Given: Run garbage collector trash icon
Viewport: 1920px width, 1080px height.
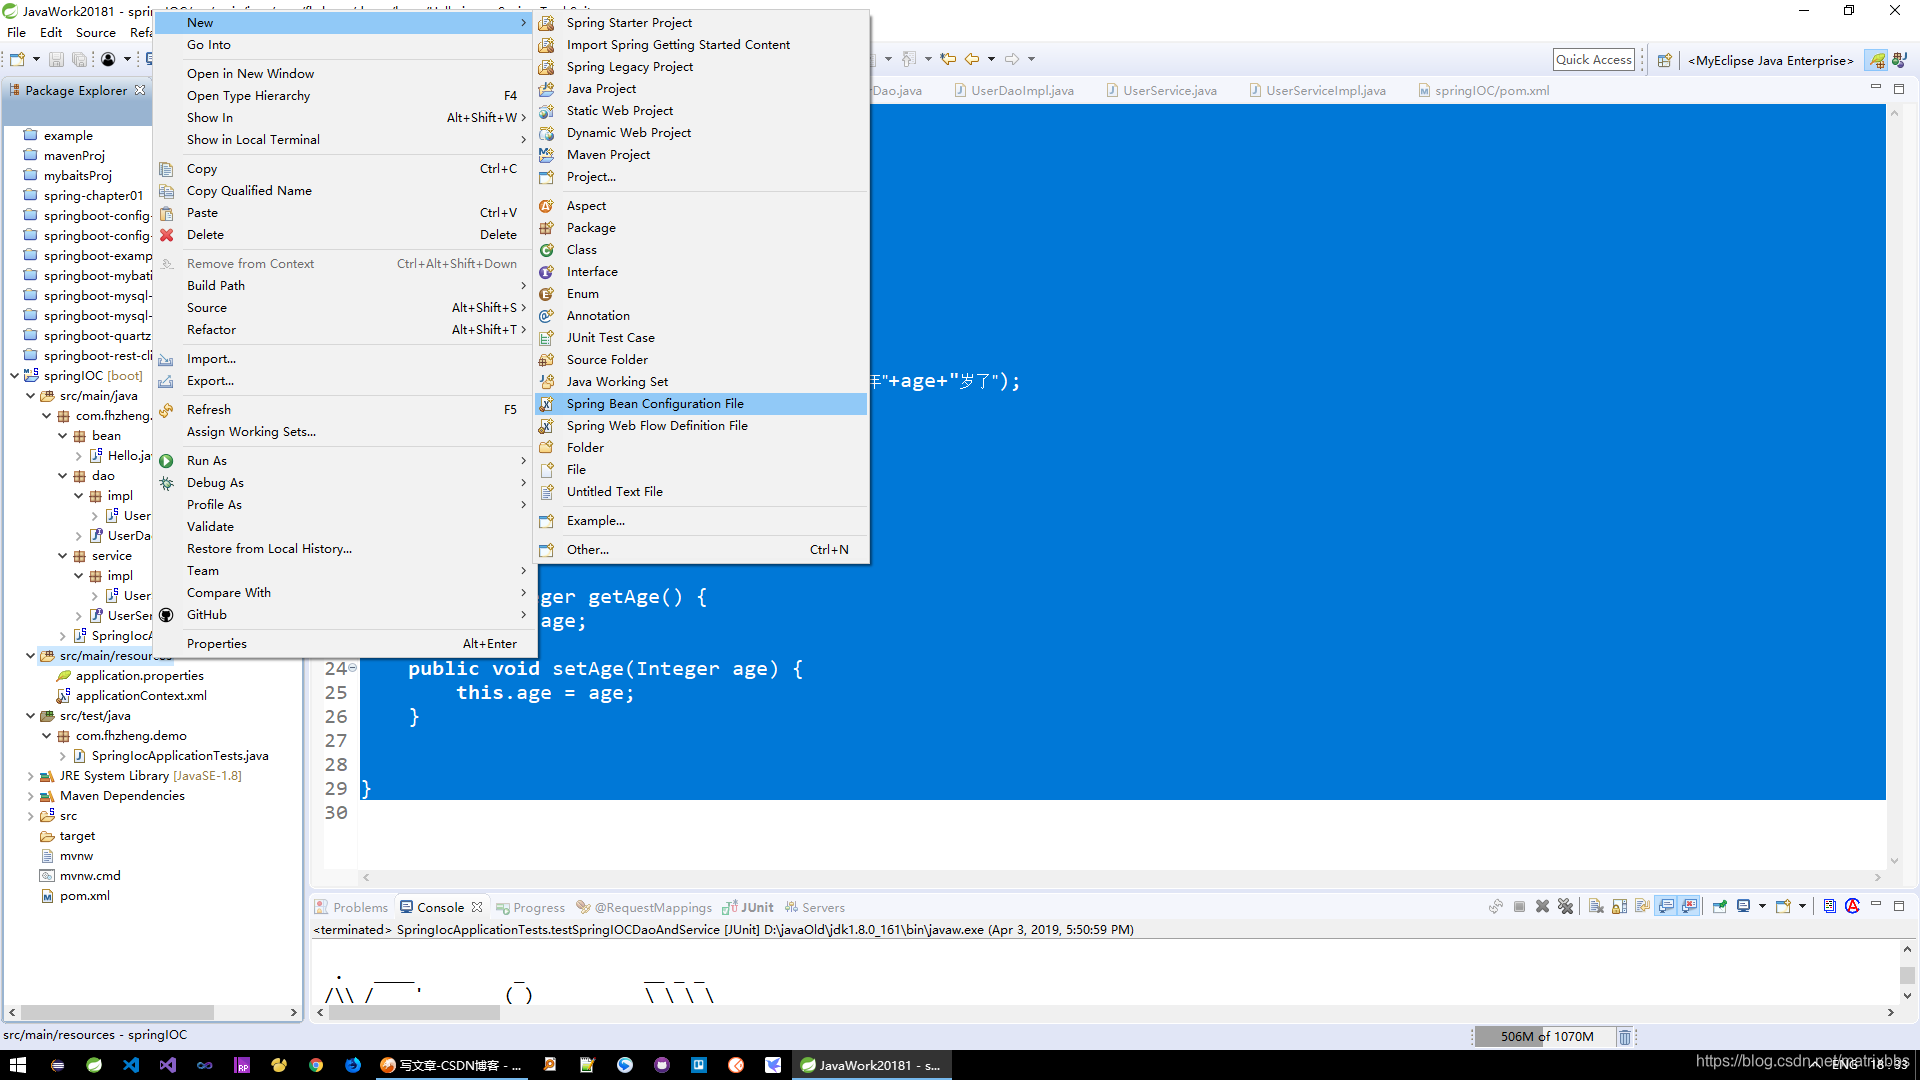Looking at the screenshot, I should [1625, 1037].
